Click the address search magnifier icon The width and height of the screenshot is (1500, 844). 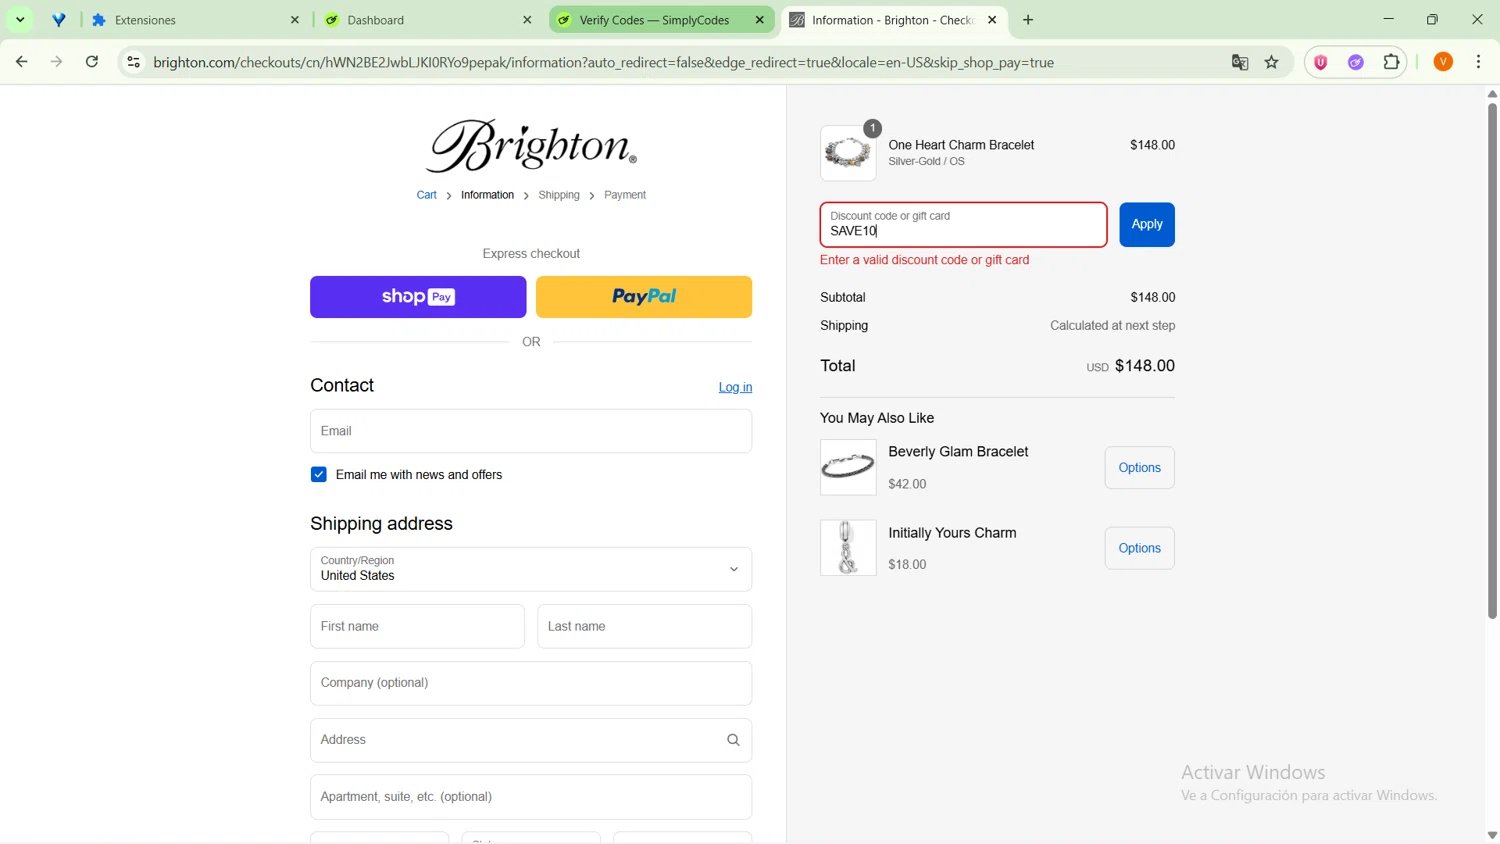click(733, 740)
